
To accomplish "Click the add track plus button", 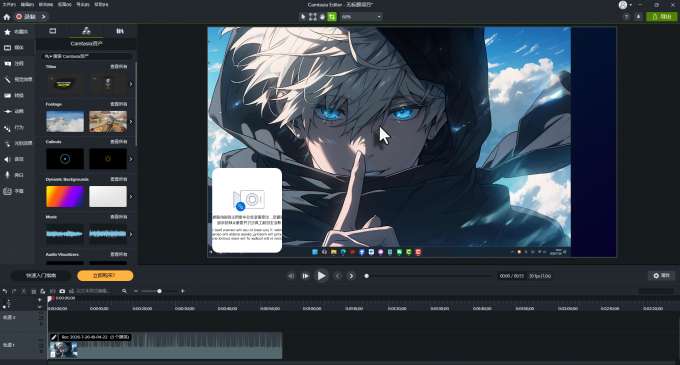I will pyautogui.click(x=39, y=300).
